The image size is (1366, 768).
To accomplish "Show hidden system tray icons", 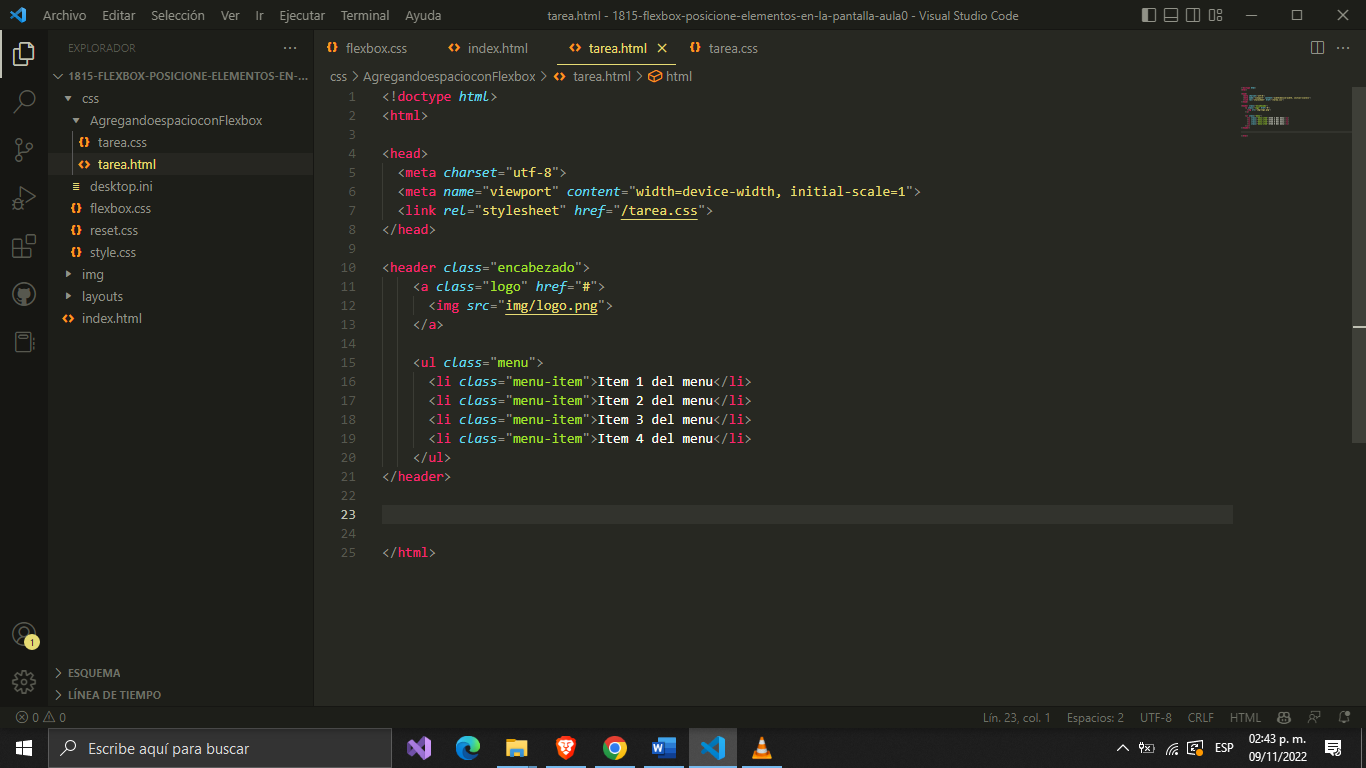I will coord(1123,748).
